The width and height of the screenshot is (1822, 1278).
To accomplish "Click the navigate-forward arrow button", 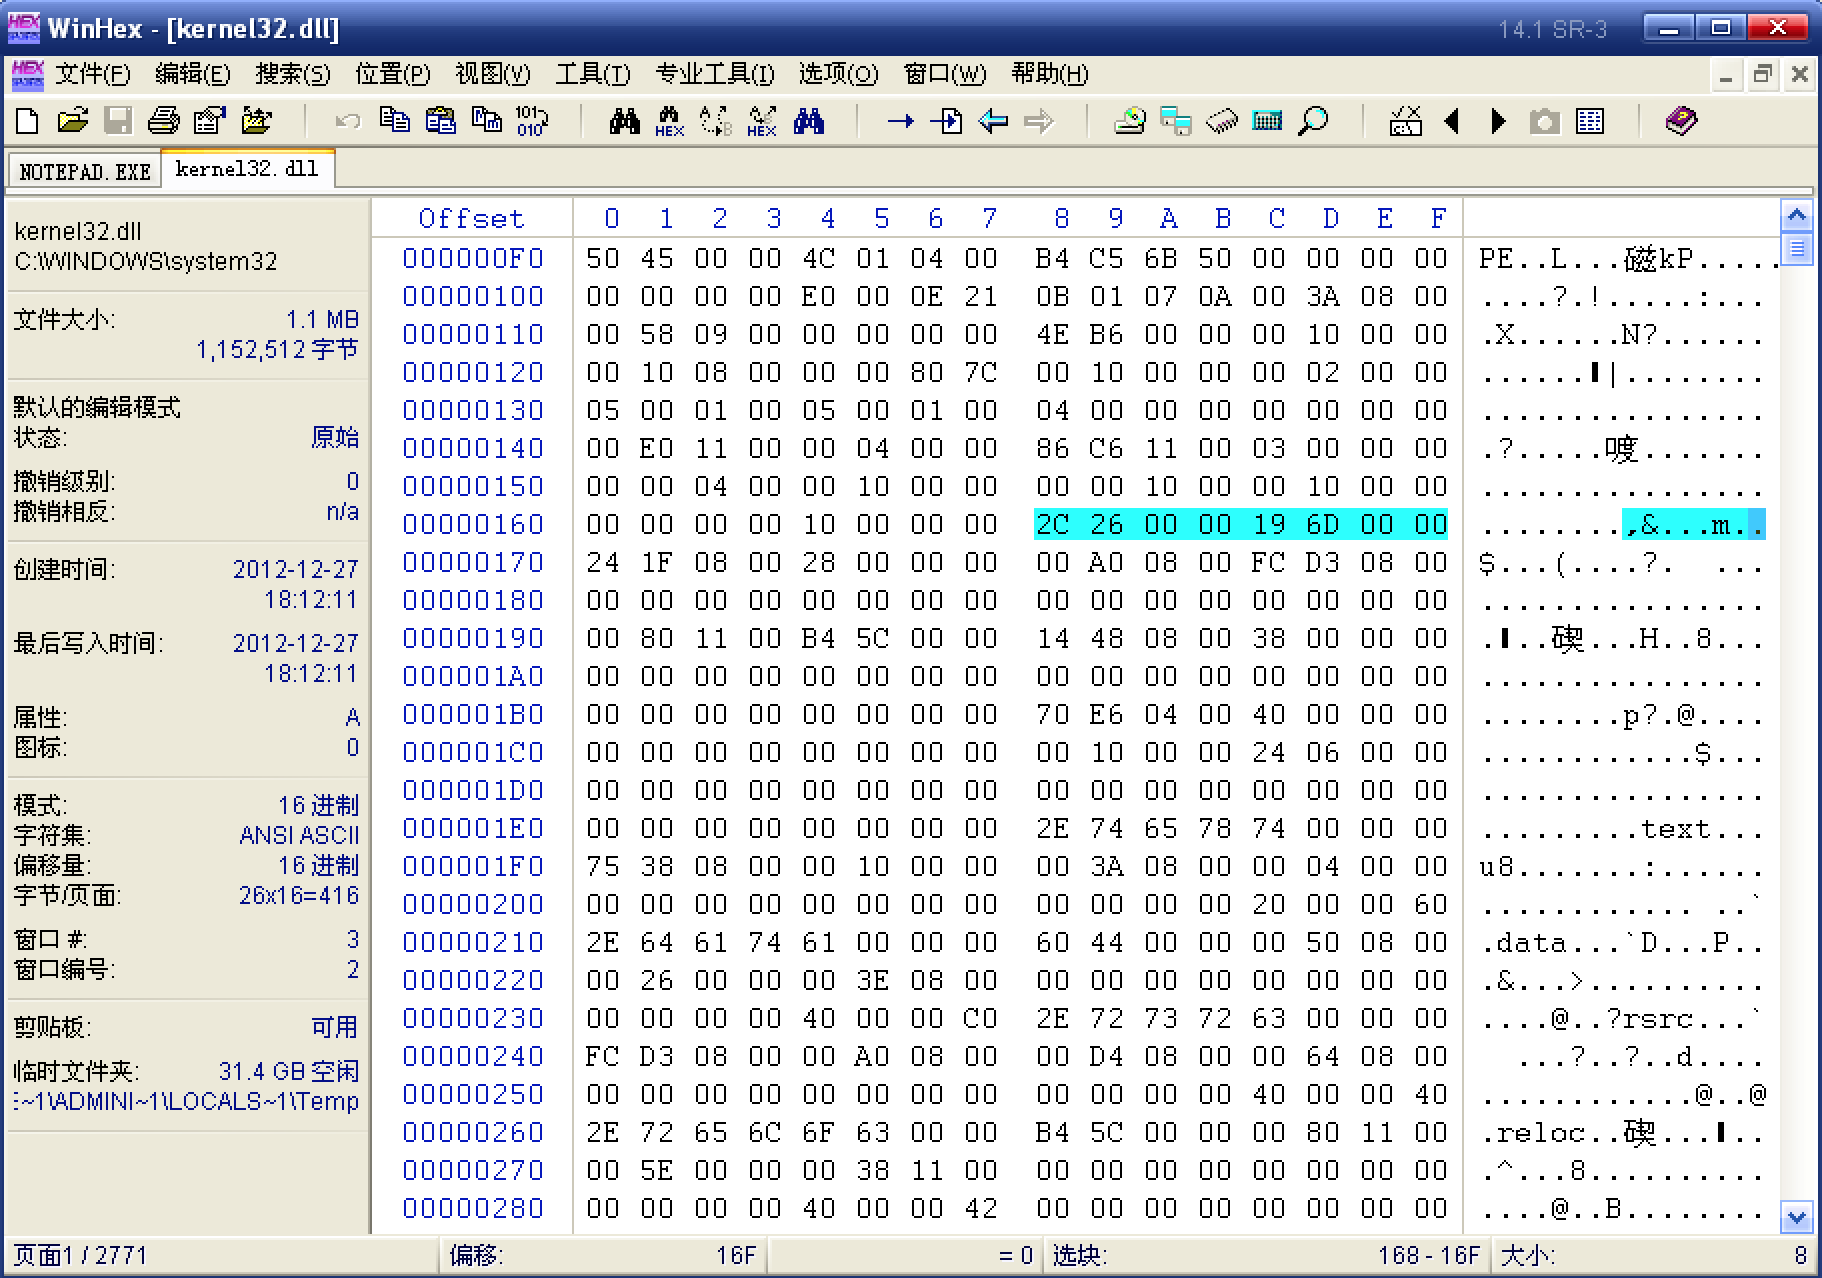I will [x=1038, y=121].
